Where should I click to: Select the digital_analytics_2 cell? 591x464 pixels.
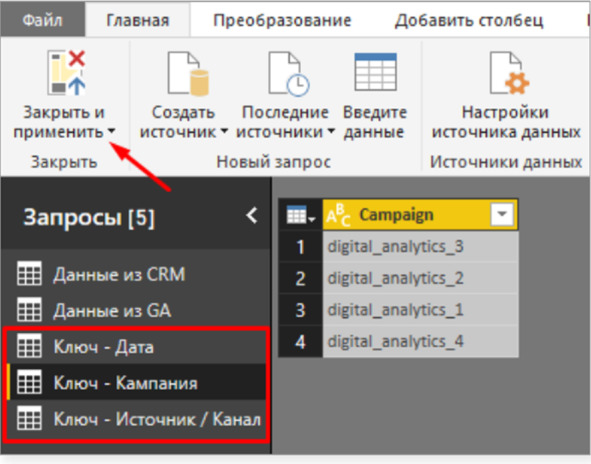point(420,278)
